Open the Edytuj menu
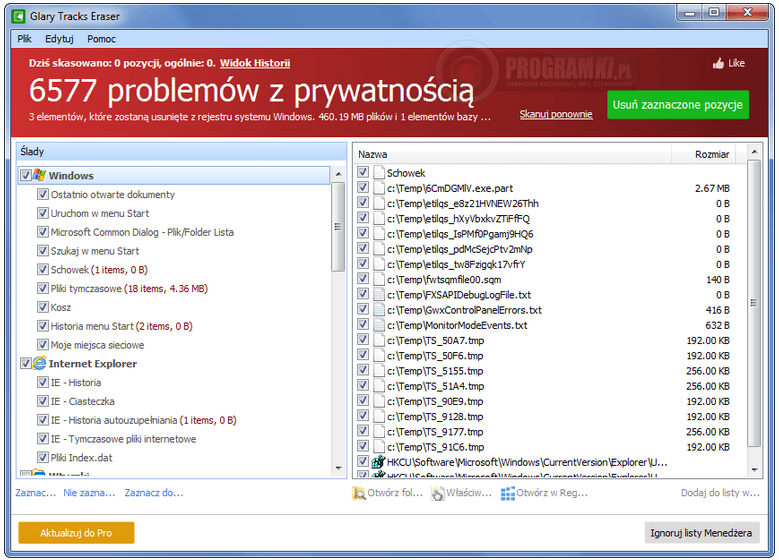Image resolution: width=779 pixels, height=560 pixels. click(59, 39)
